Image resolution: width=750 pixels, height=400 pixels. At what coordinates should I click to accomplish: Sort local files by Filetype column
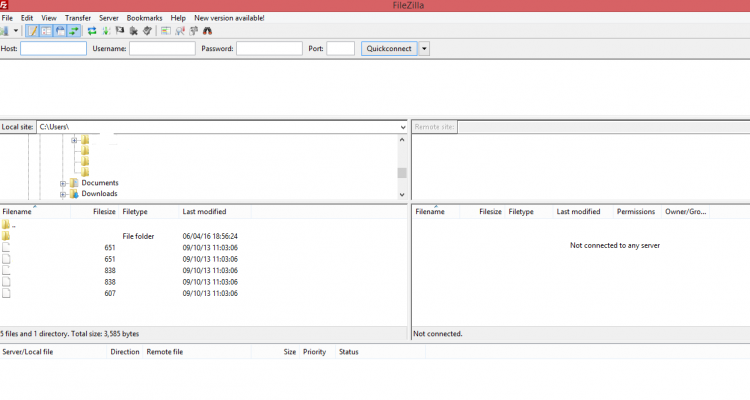pos(149,211)
